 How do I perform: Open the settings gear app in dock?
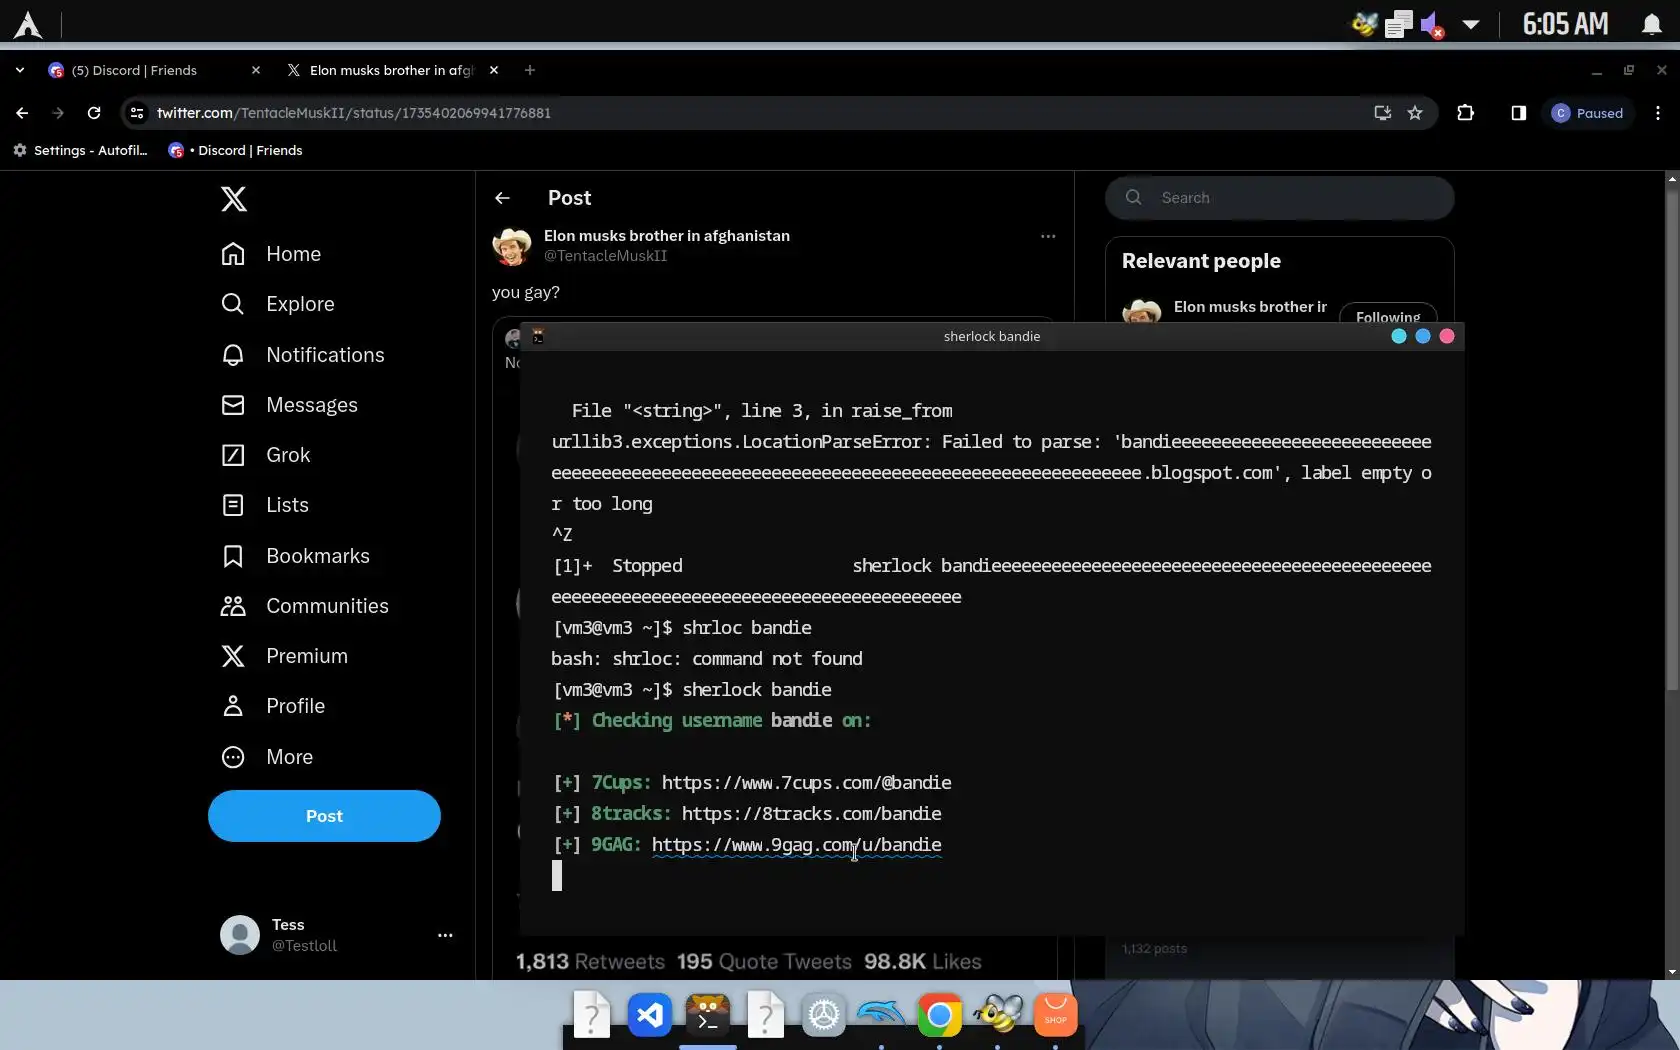(x=824, y=1016)
